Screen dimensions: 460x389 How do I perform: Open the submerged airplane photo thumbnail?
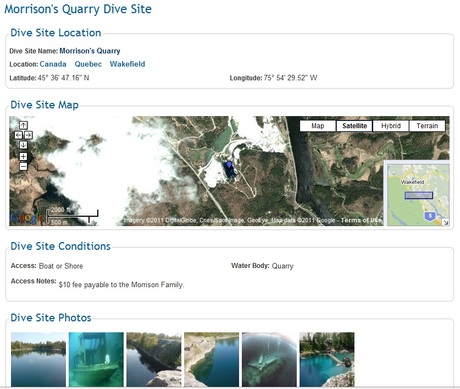point(269,359)
